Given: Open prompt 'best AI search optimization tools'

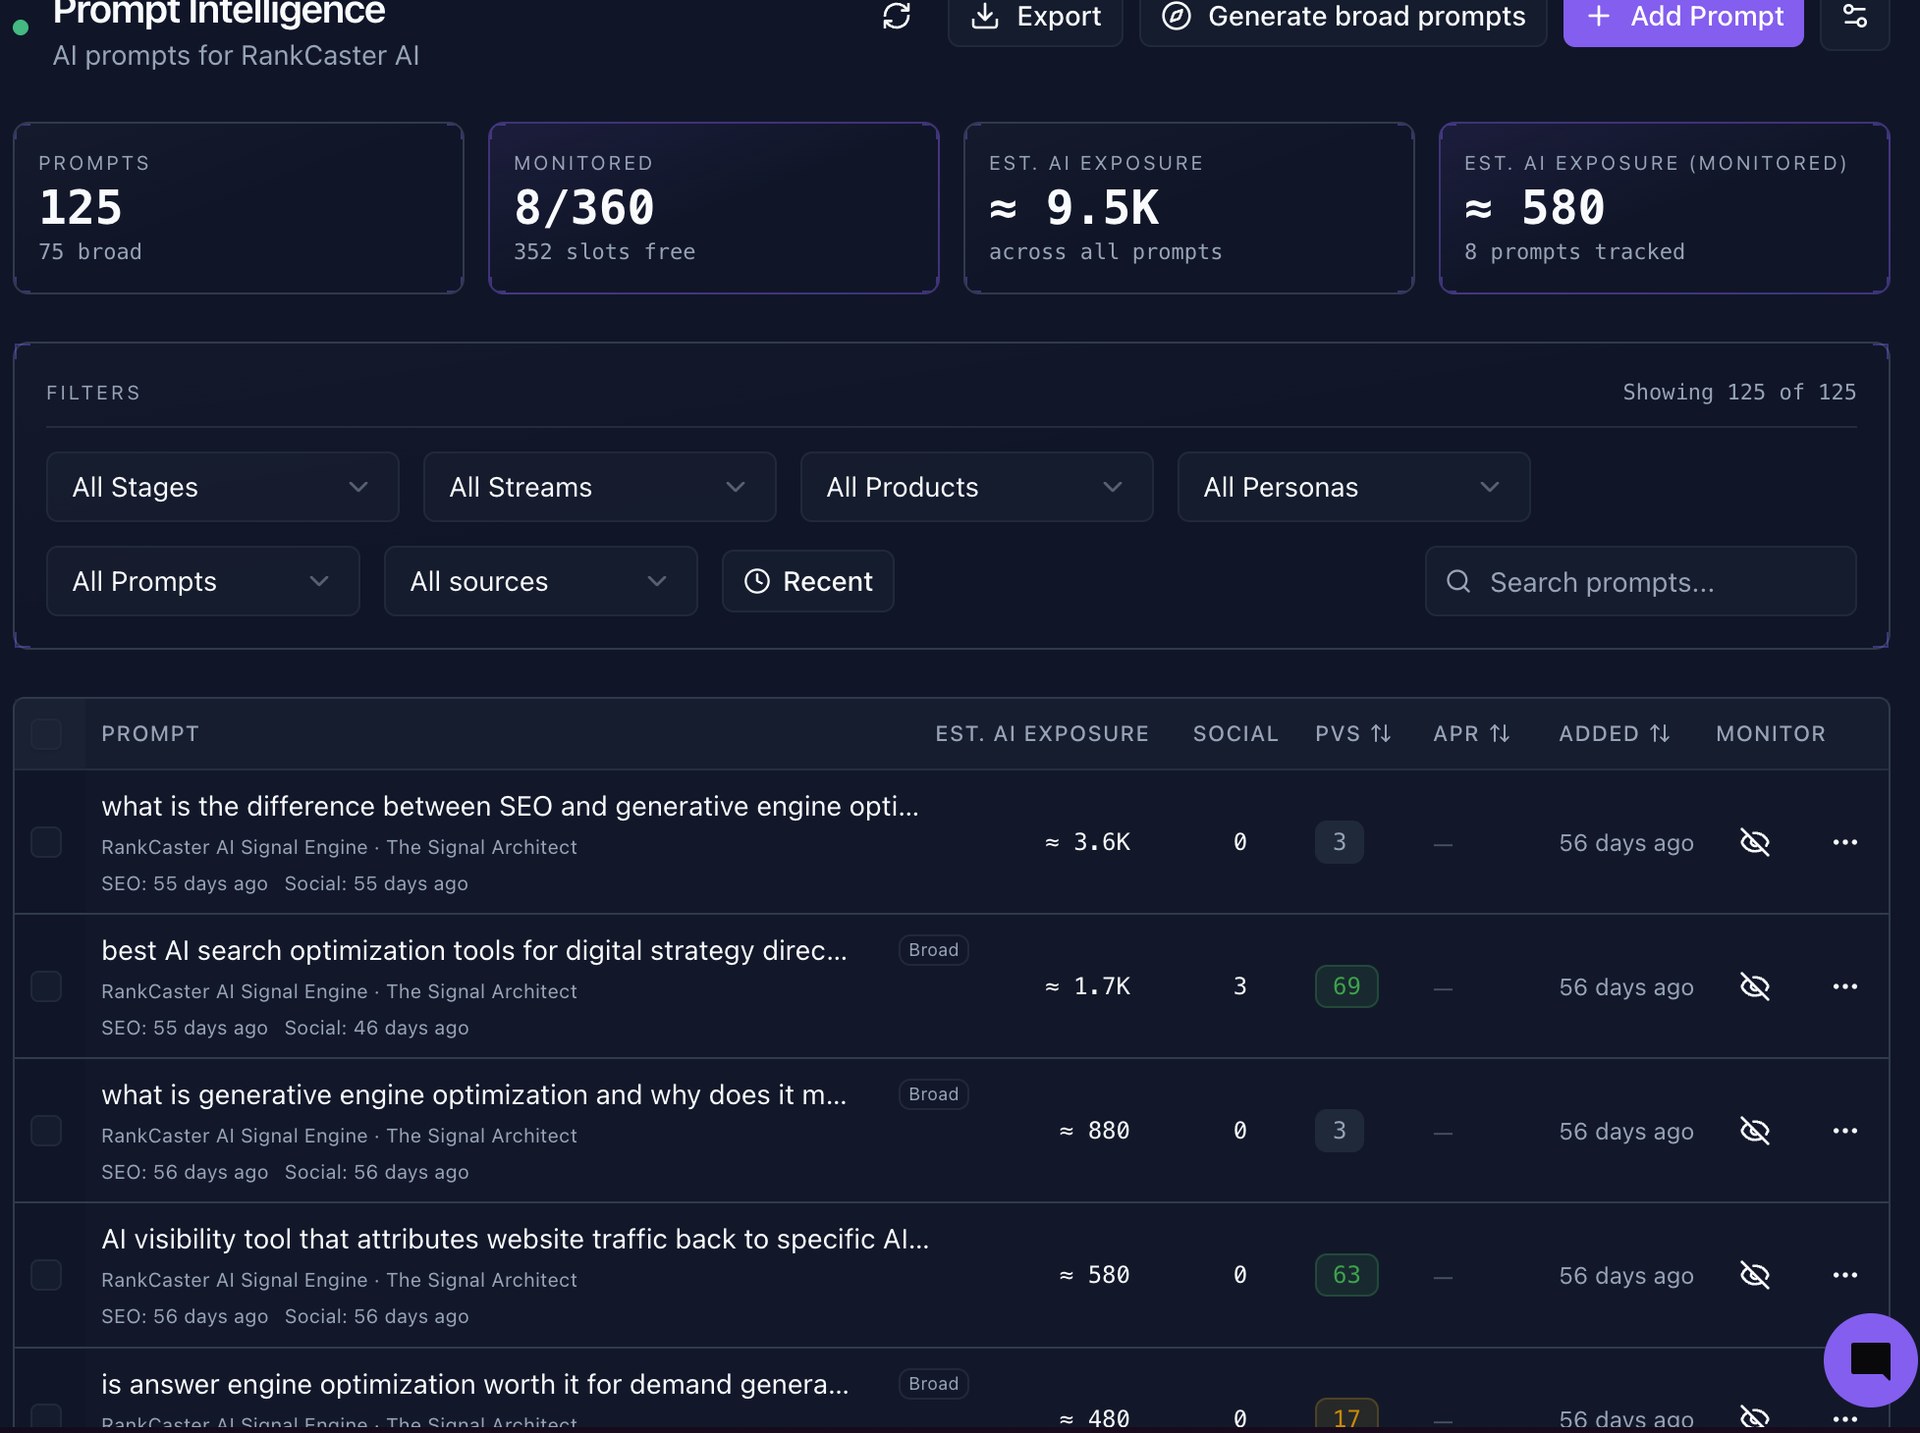Looking at the screenshot, I should (474, 950).
